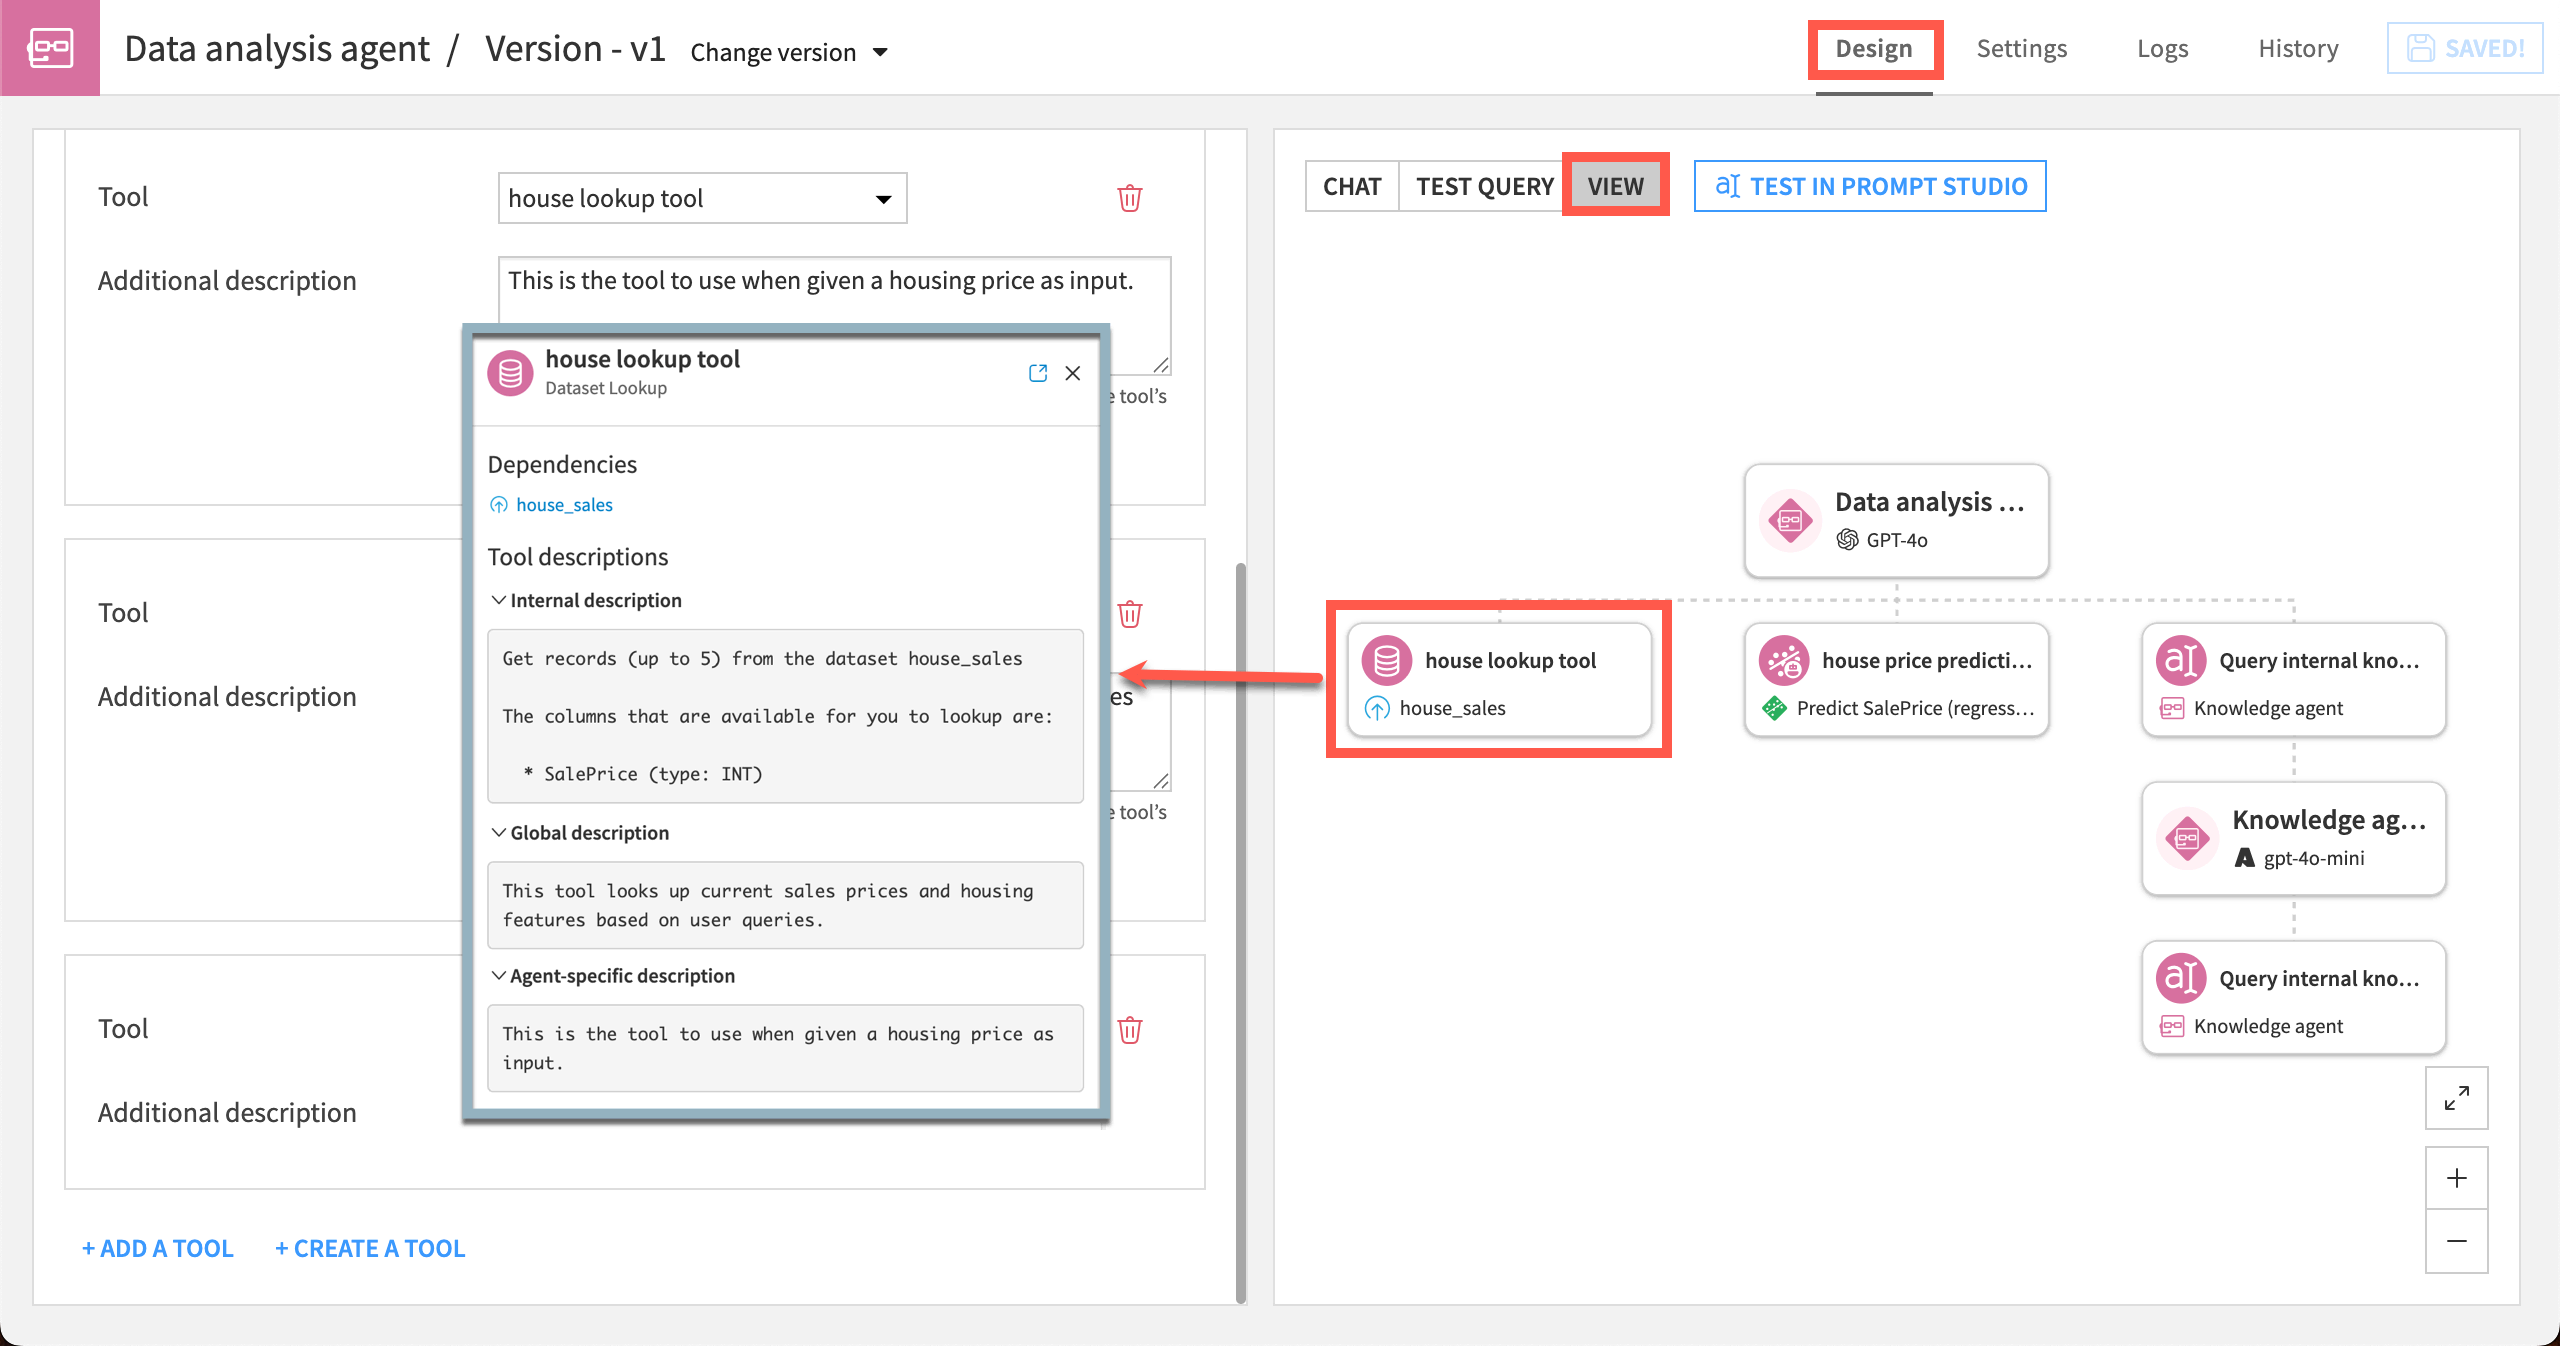Zoom out of the flow diagram
2560x1346 pixels.
tap(2456, 1241)
